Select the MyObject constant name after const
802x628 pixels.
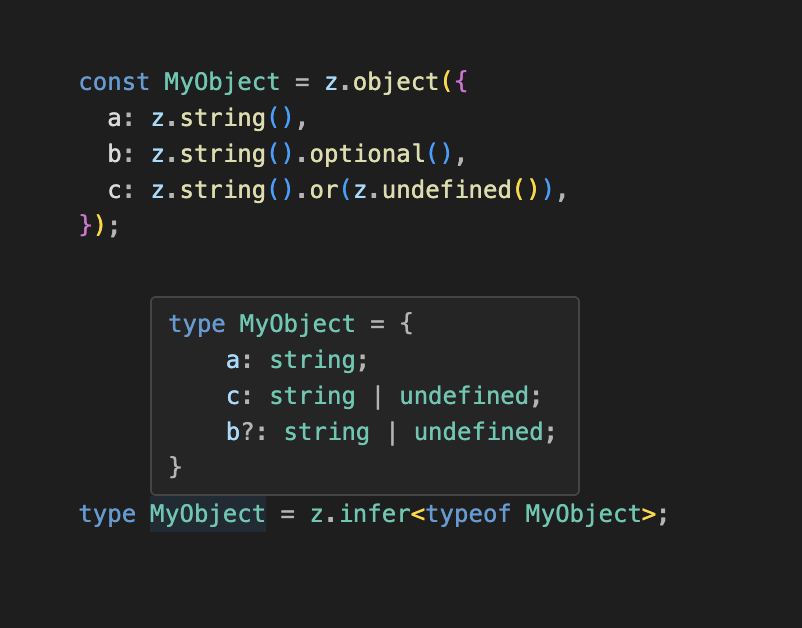tap(222, 82)
